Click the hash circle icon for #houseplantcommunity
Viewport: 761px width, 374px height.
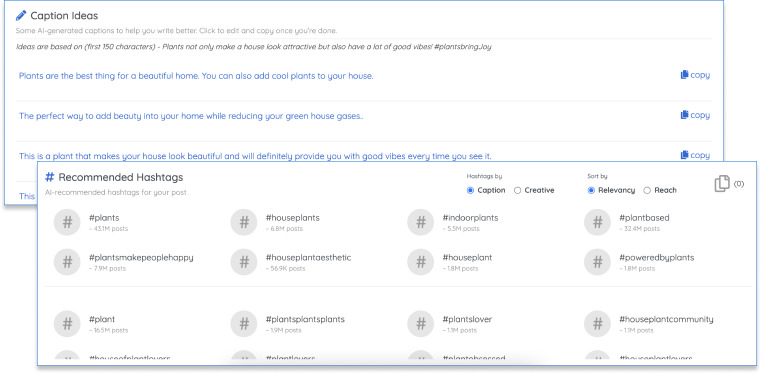597,324
